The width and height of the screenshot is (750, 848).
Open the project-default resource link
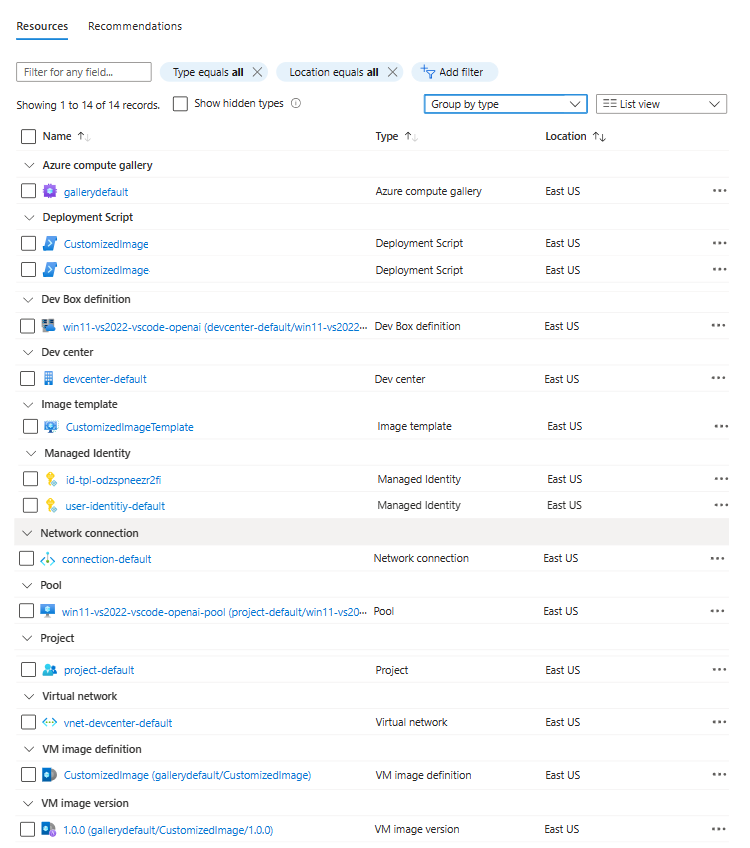point(99,670)
